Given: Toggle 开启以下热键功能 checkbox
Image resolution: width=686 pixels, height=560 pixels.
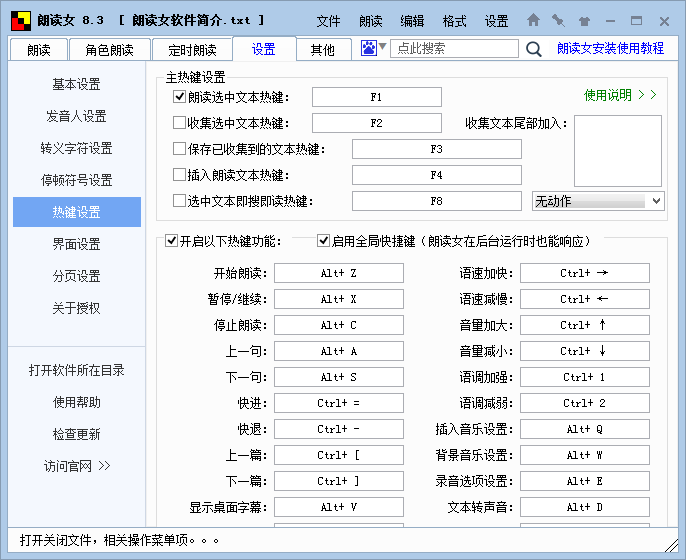Looking at the screenshot, I should tap(171, 241).
